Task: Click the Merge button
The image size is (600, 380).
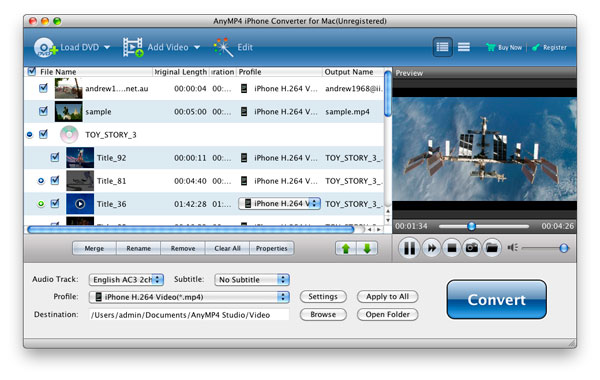Action: pyautogui.click(x=94, y=248)
